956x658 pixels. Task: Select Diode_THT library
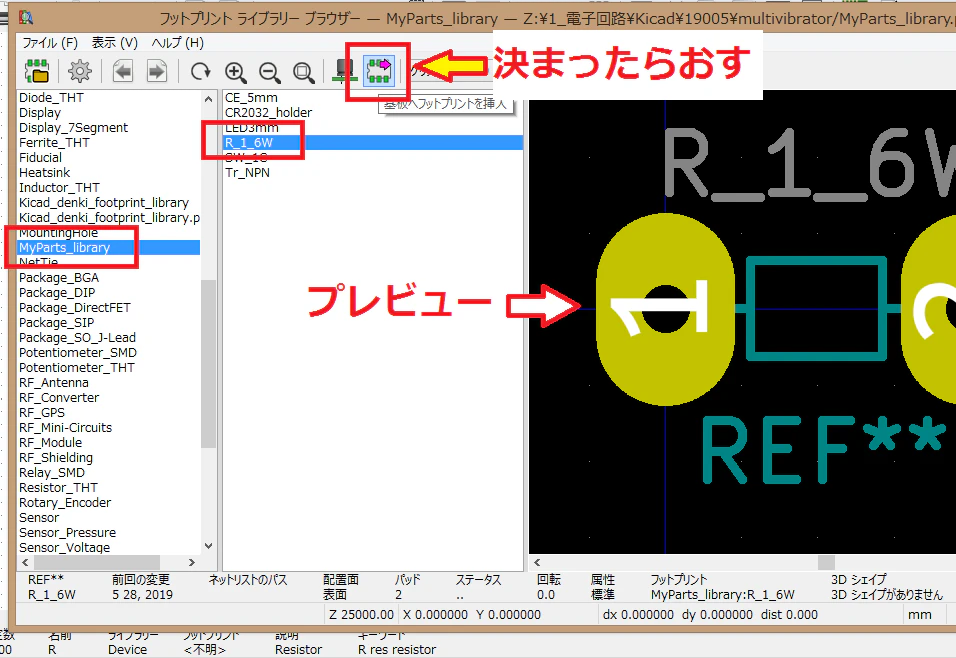[51, 98]
